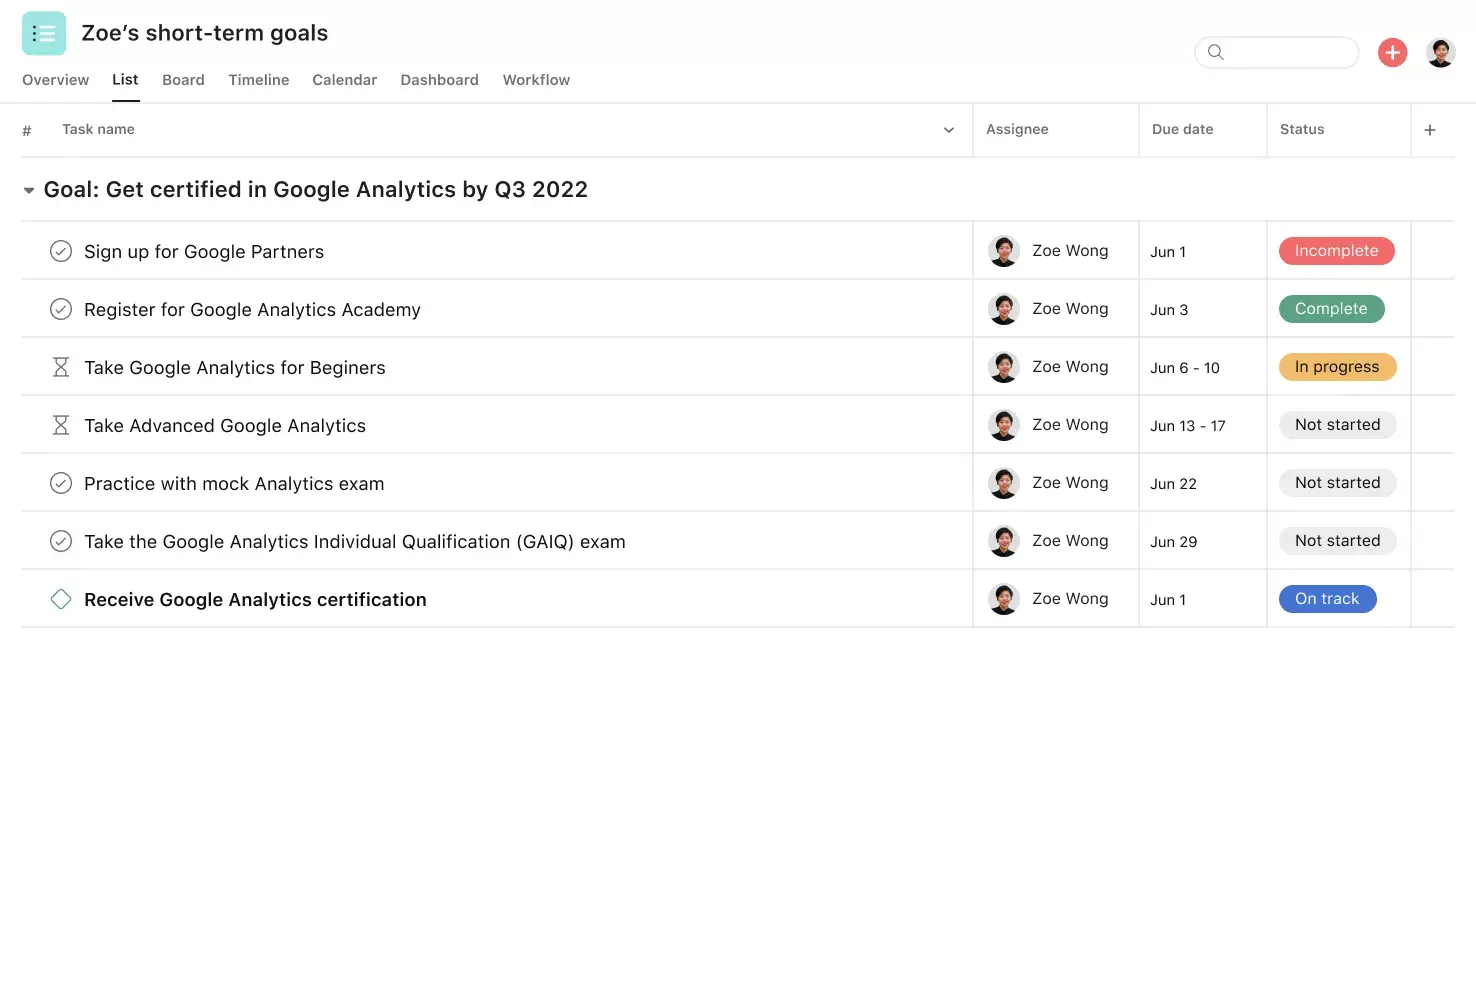
Task: Click assignee avatar for Take Advanced Google Analytics
Action: coord(1004,425)
